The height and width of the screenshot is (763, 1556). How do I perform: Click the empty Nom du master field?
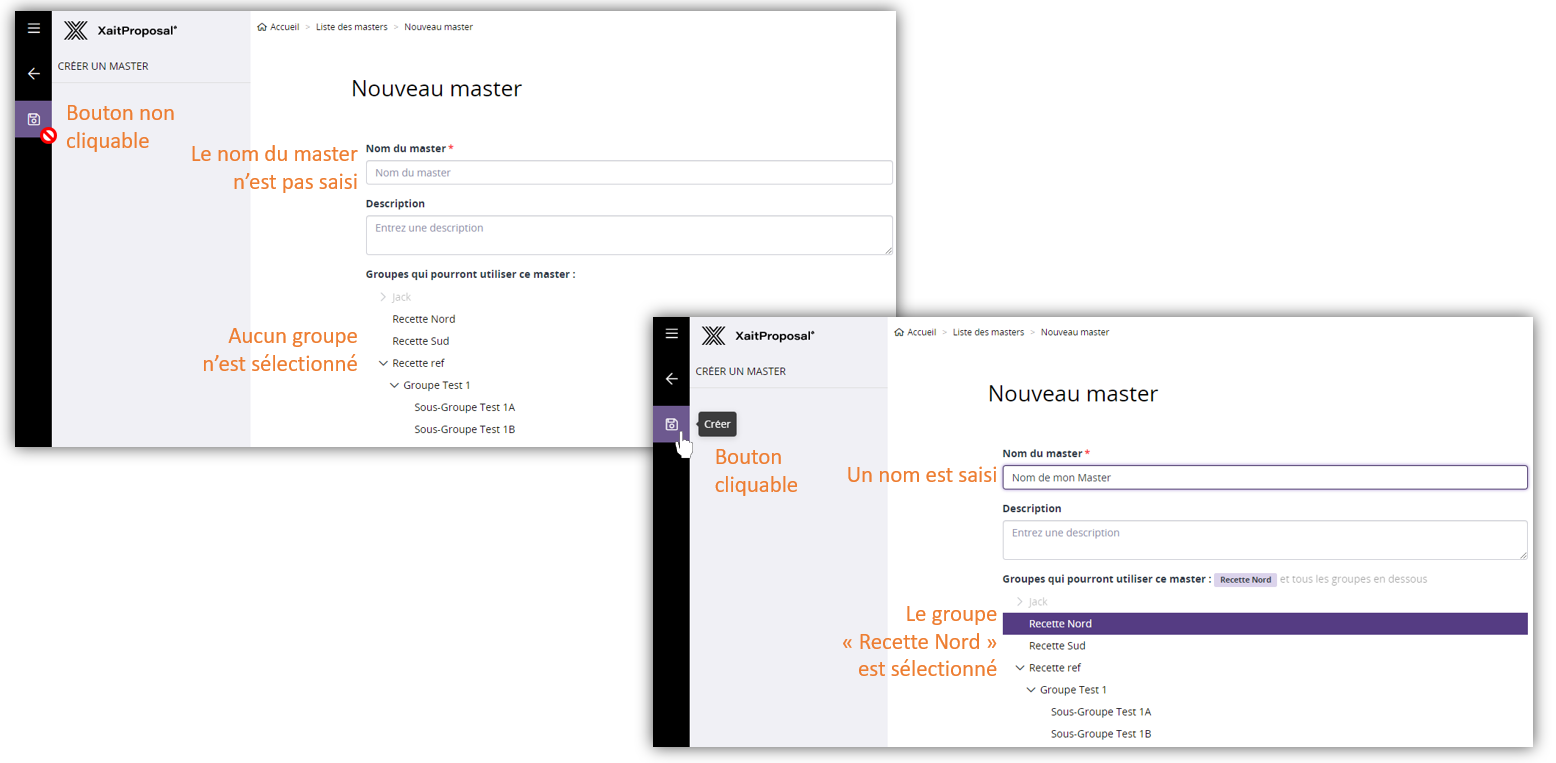pyautogui.click(x=629, y=173)
